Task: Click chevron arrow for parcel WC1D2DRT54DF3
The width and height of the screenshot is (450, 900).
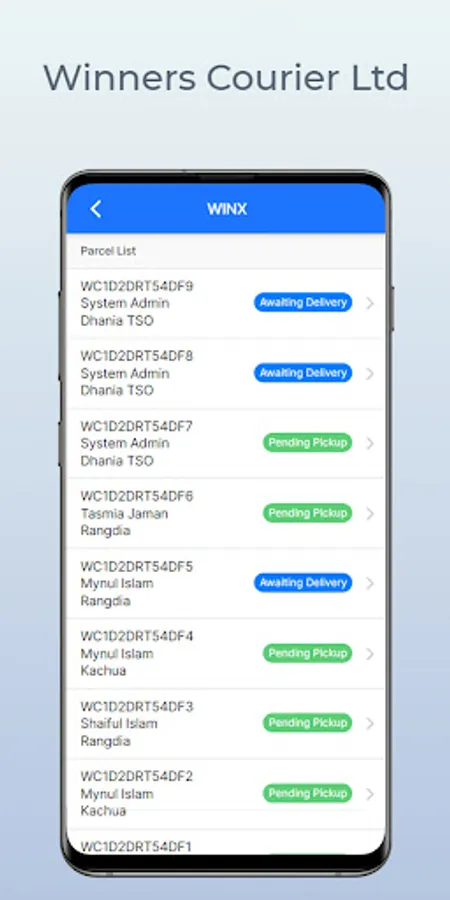Action: pyautogui.click(x=370, y=724)
